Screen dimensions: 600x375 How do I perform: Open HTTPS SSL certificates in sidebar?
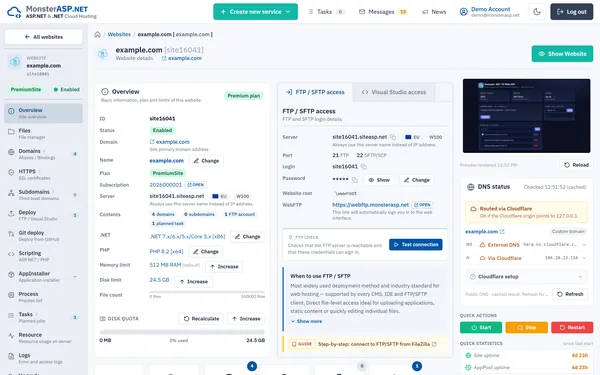tap(43, 174)
